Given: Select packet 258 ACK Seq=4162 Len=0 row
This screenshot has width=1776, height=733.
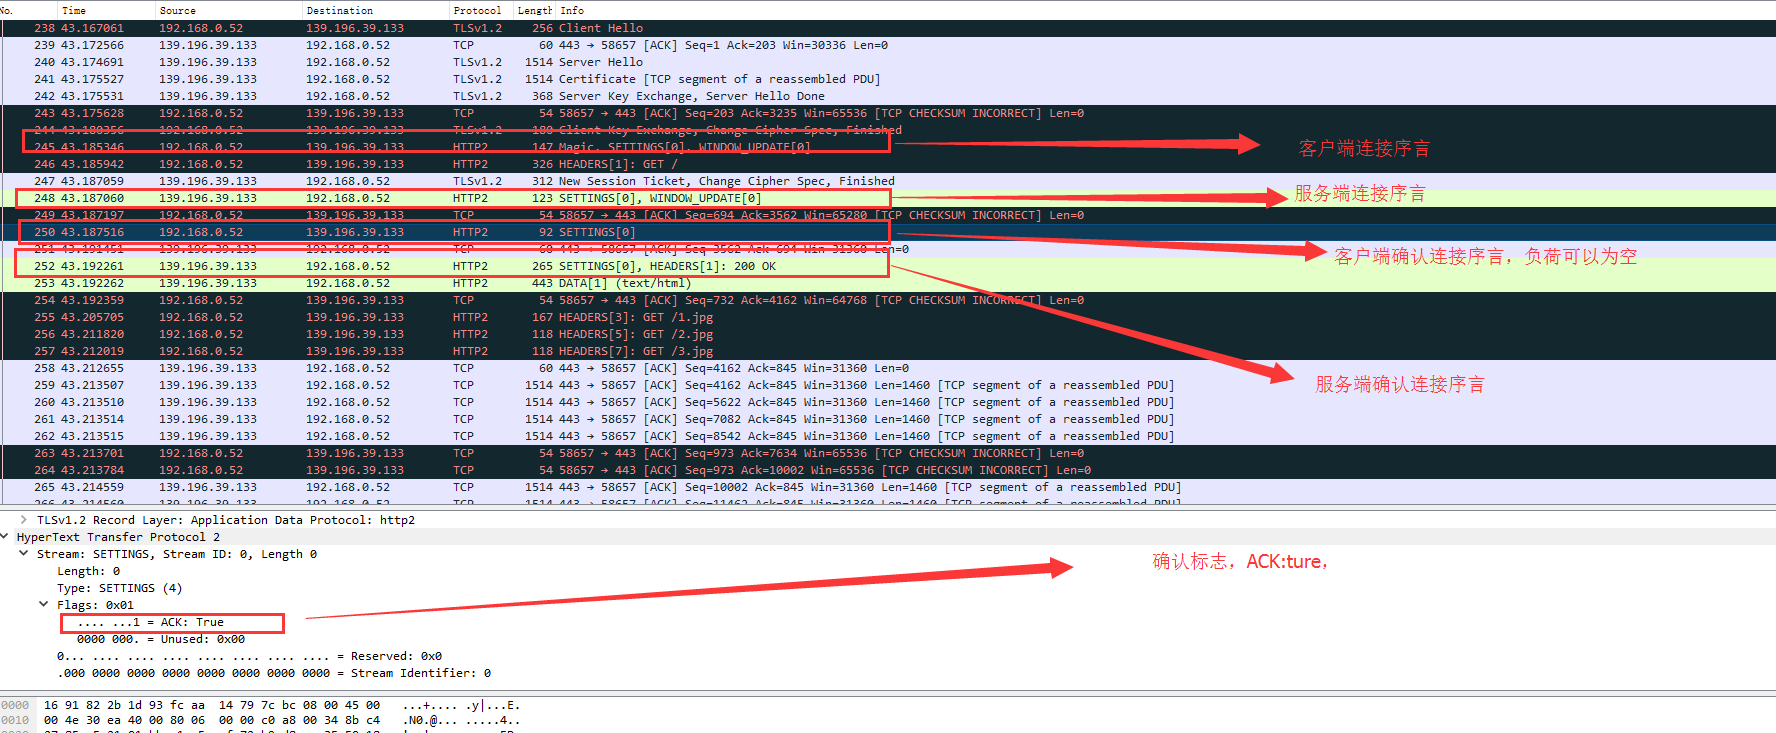Looking at the screenshot, I should pos(888,368).
